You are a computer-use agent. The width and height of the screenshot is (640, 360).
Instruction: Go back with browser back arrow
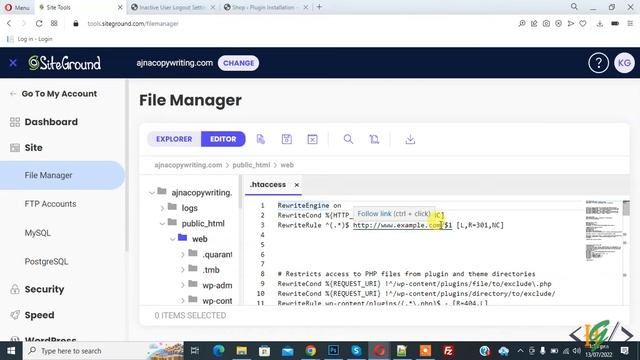9,24
